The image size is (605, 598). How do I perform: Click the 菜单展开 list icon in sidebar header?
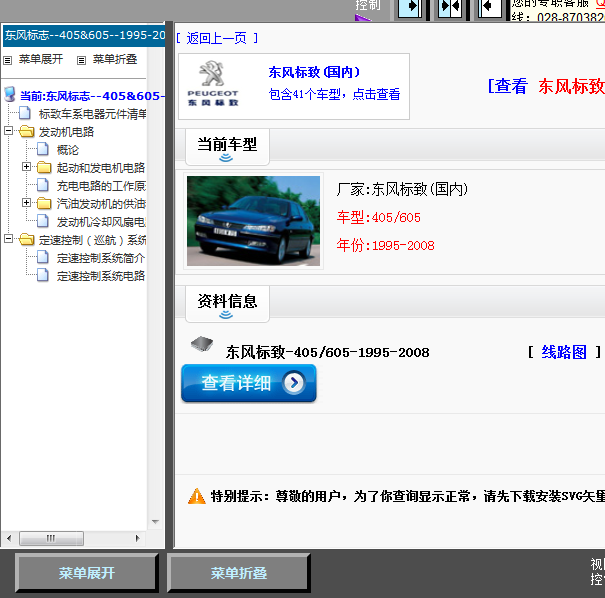(x=8, y=60)
